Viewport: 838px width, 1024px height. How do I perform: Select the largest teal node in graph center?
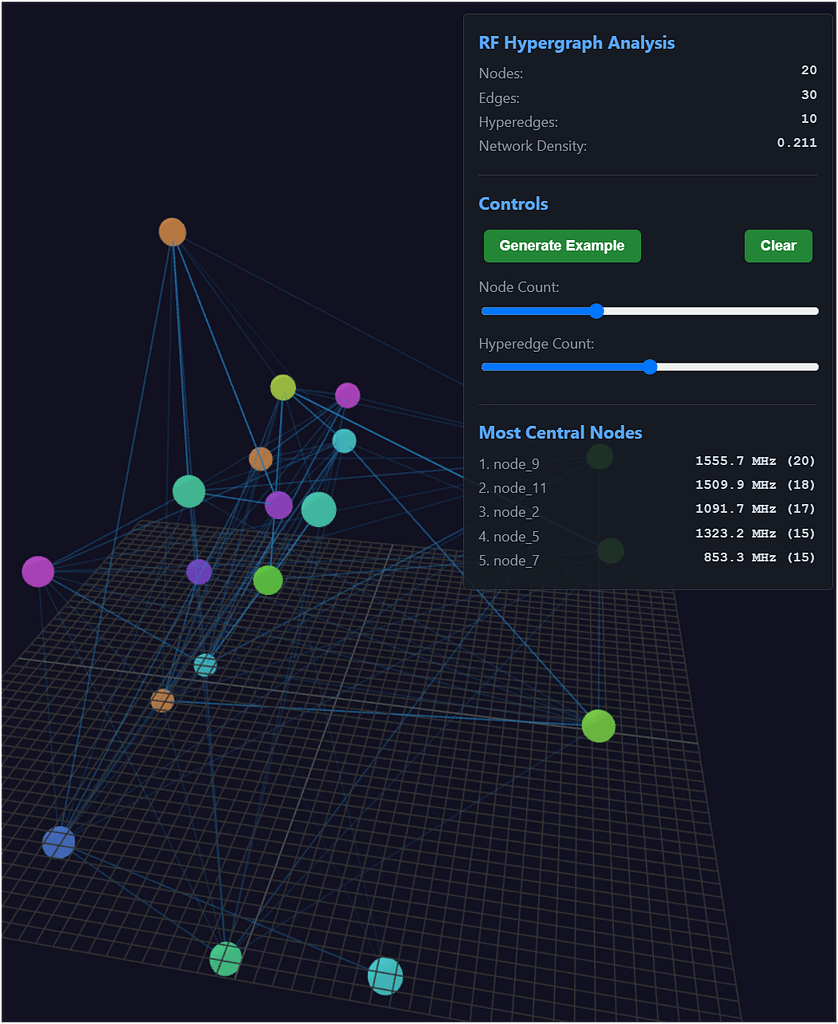(319, 509)
